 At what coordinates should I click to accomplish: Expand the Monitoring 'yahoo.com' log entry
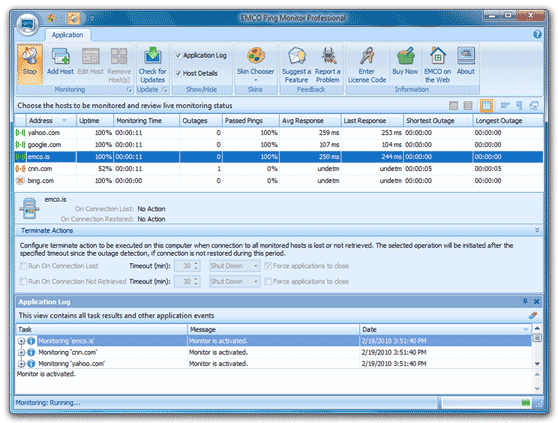21,364
